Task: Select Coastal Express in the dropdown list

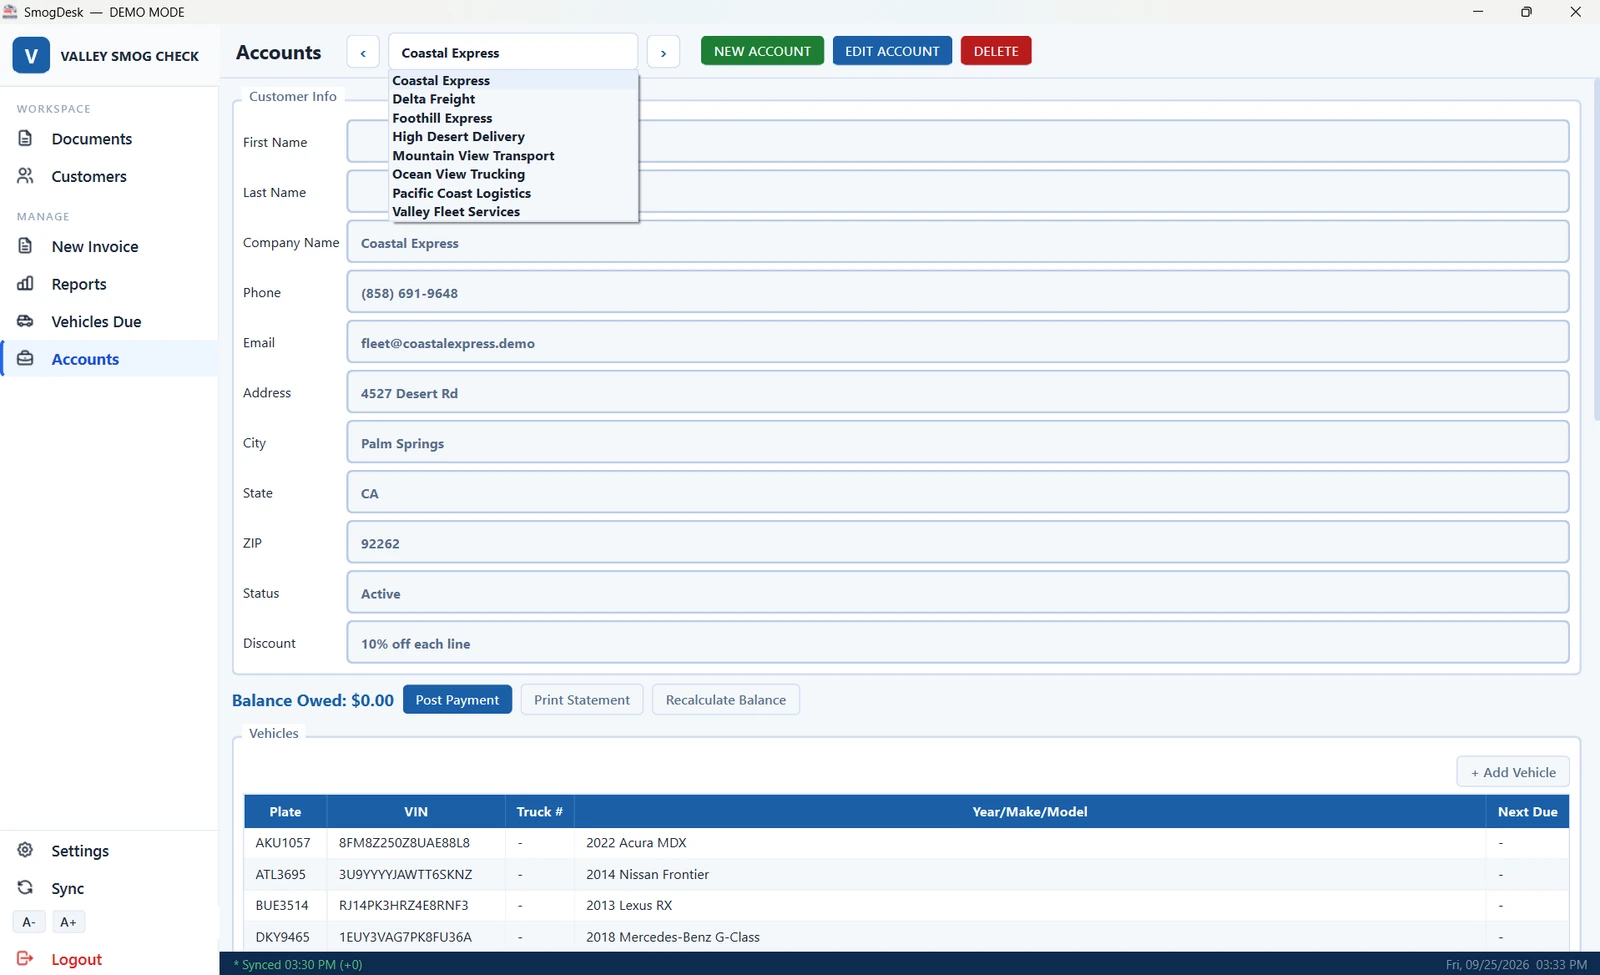Action: tap(513, 80)
